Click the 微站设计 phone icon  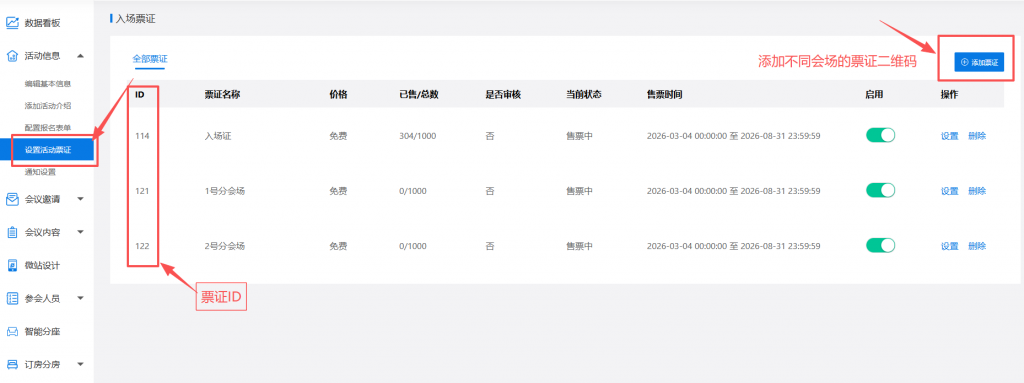pos(12,265)
